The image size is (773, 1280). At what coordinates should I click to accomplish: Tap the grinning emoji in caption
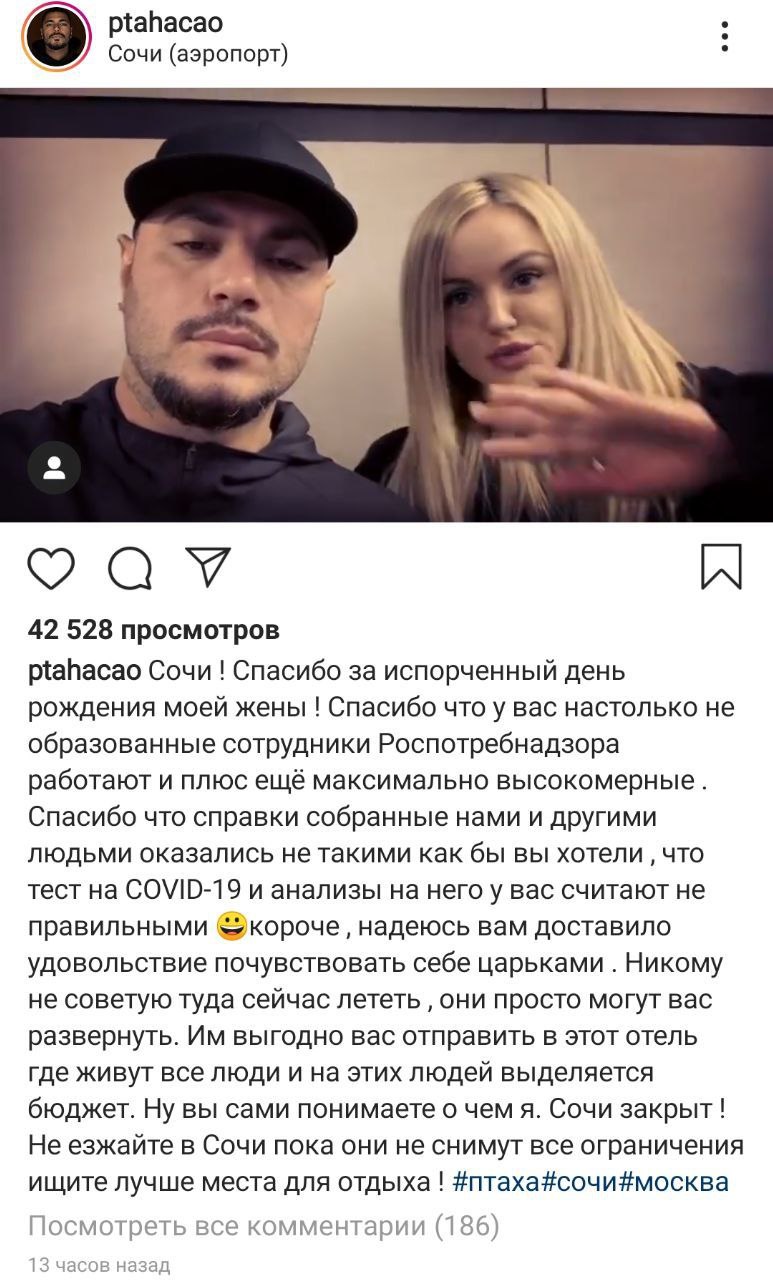point(231,926)
